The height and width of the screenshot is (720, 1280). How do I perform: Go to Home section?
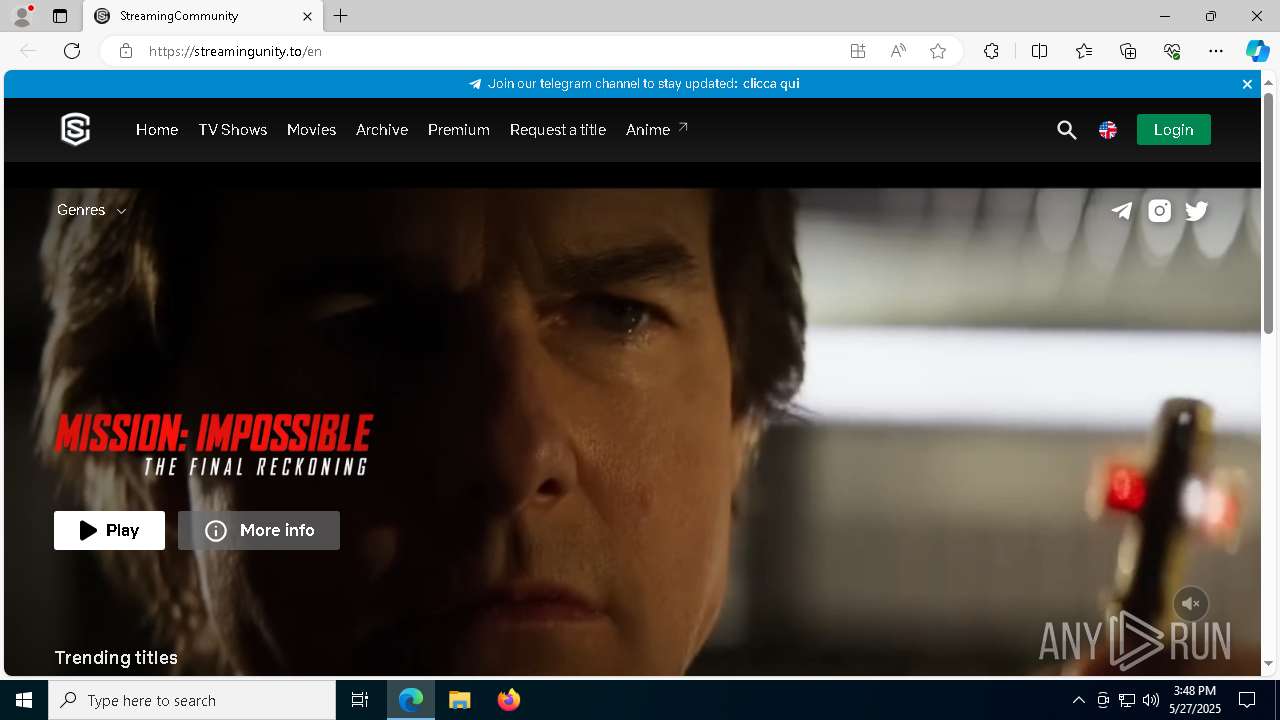(157, 130)
